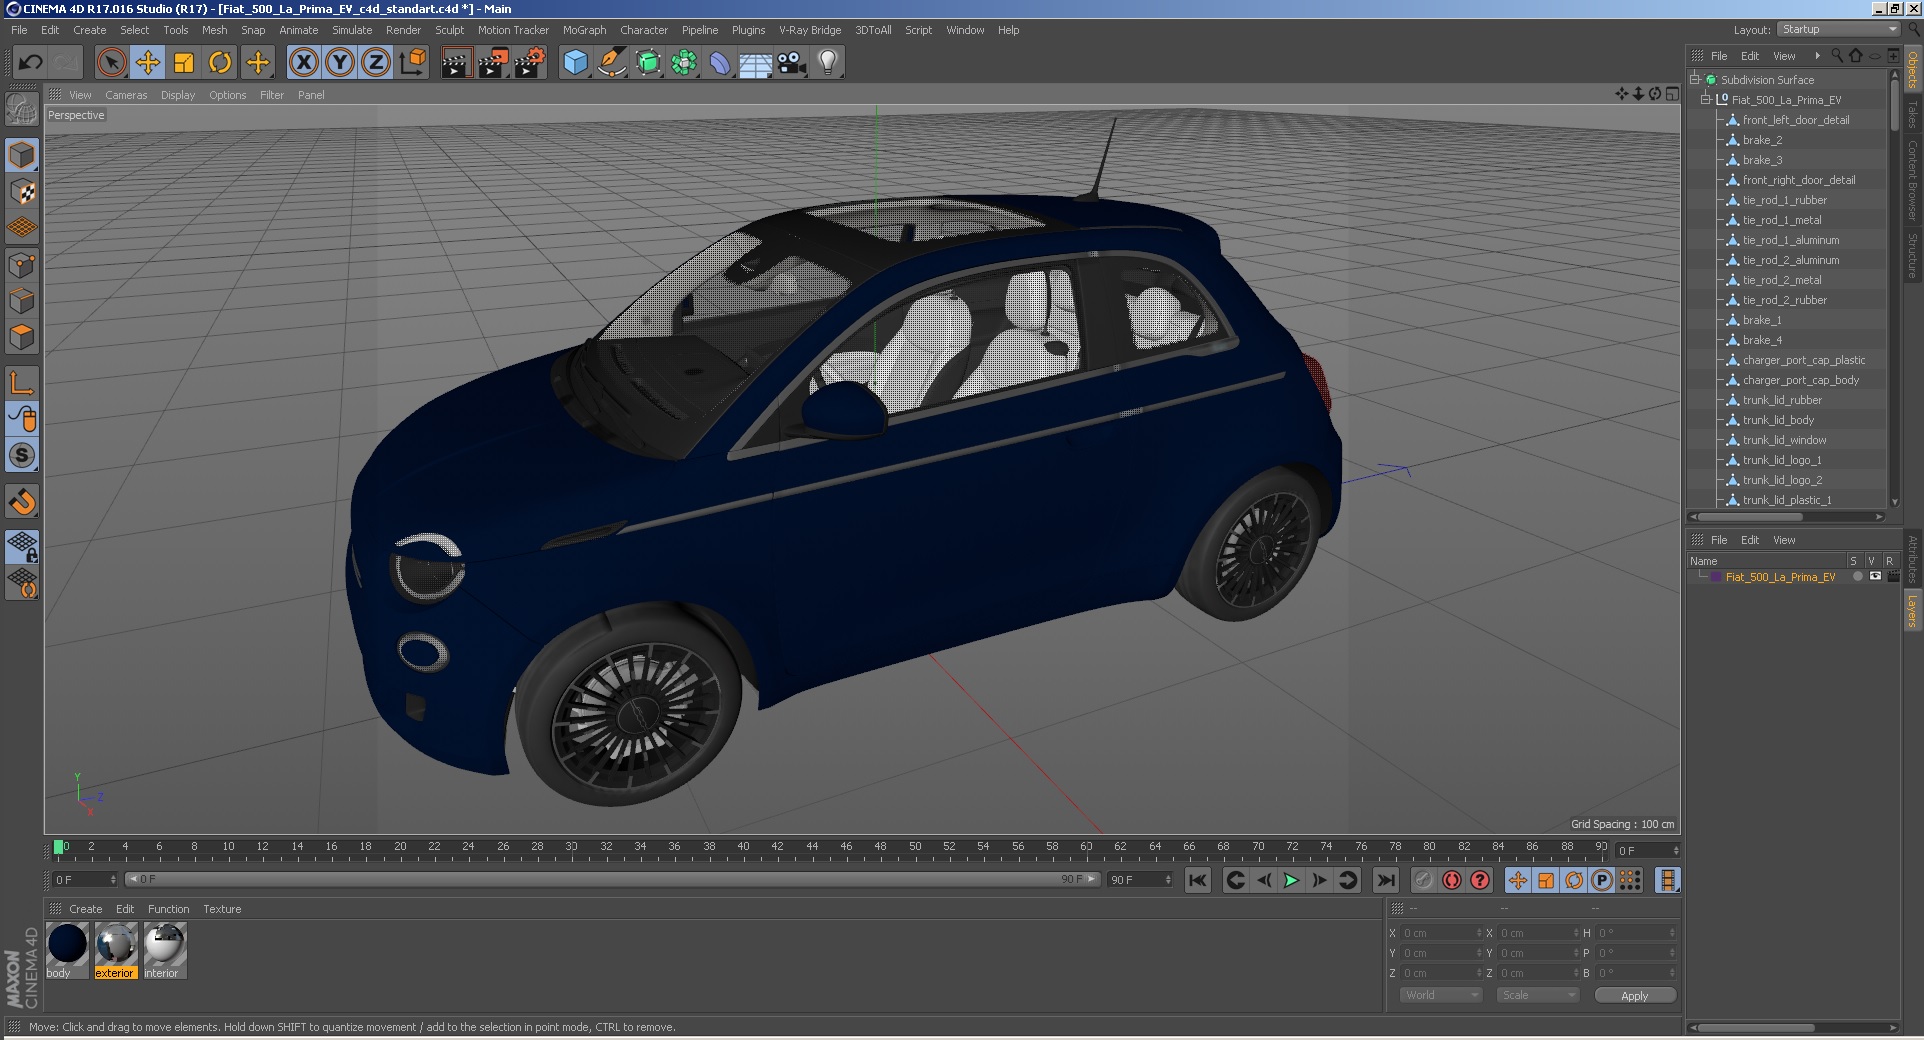The height and width of the screenshot is (1040, 1924).
Task: Render the active view clapperboard icon
Action: pos(456,63)
